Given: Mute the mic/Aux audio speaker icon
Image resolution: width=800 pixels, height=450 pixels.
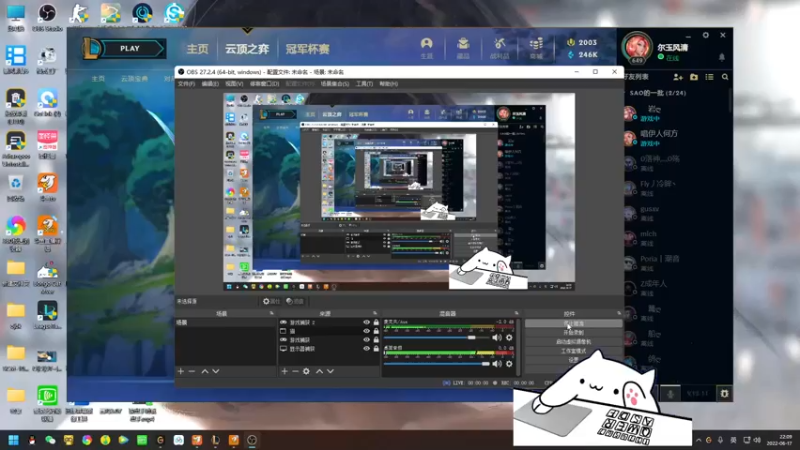Looking at the screenshot, I should click(497, 337).
